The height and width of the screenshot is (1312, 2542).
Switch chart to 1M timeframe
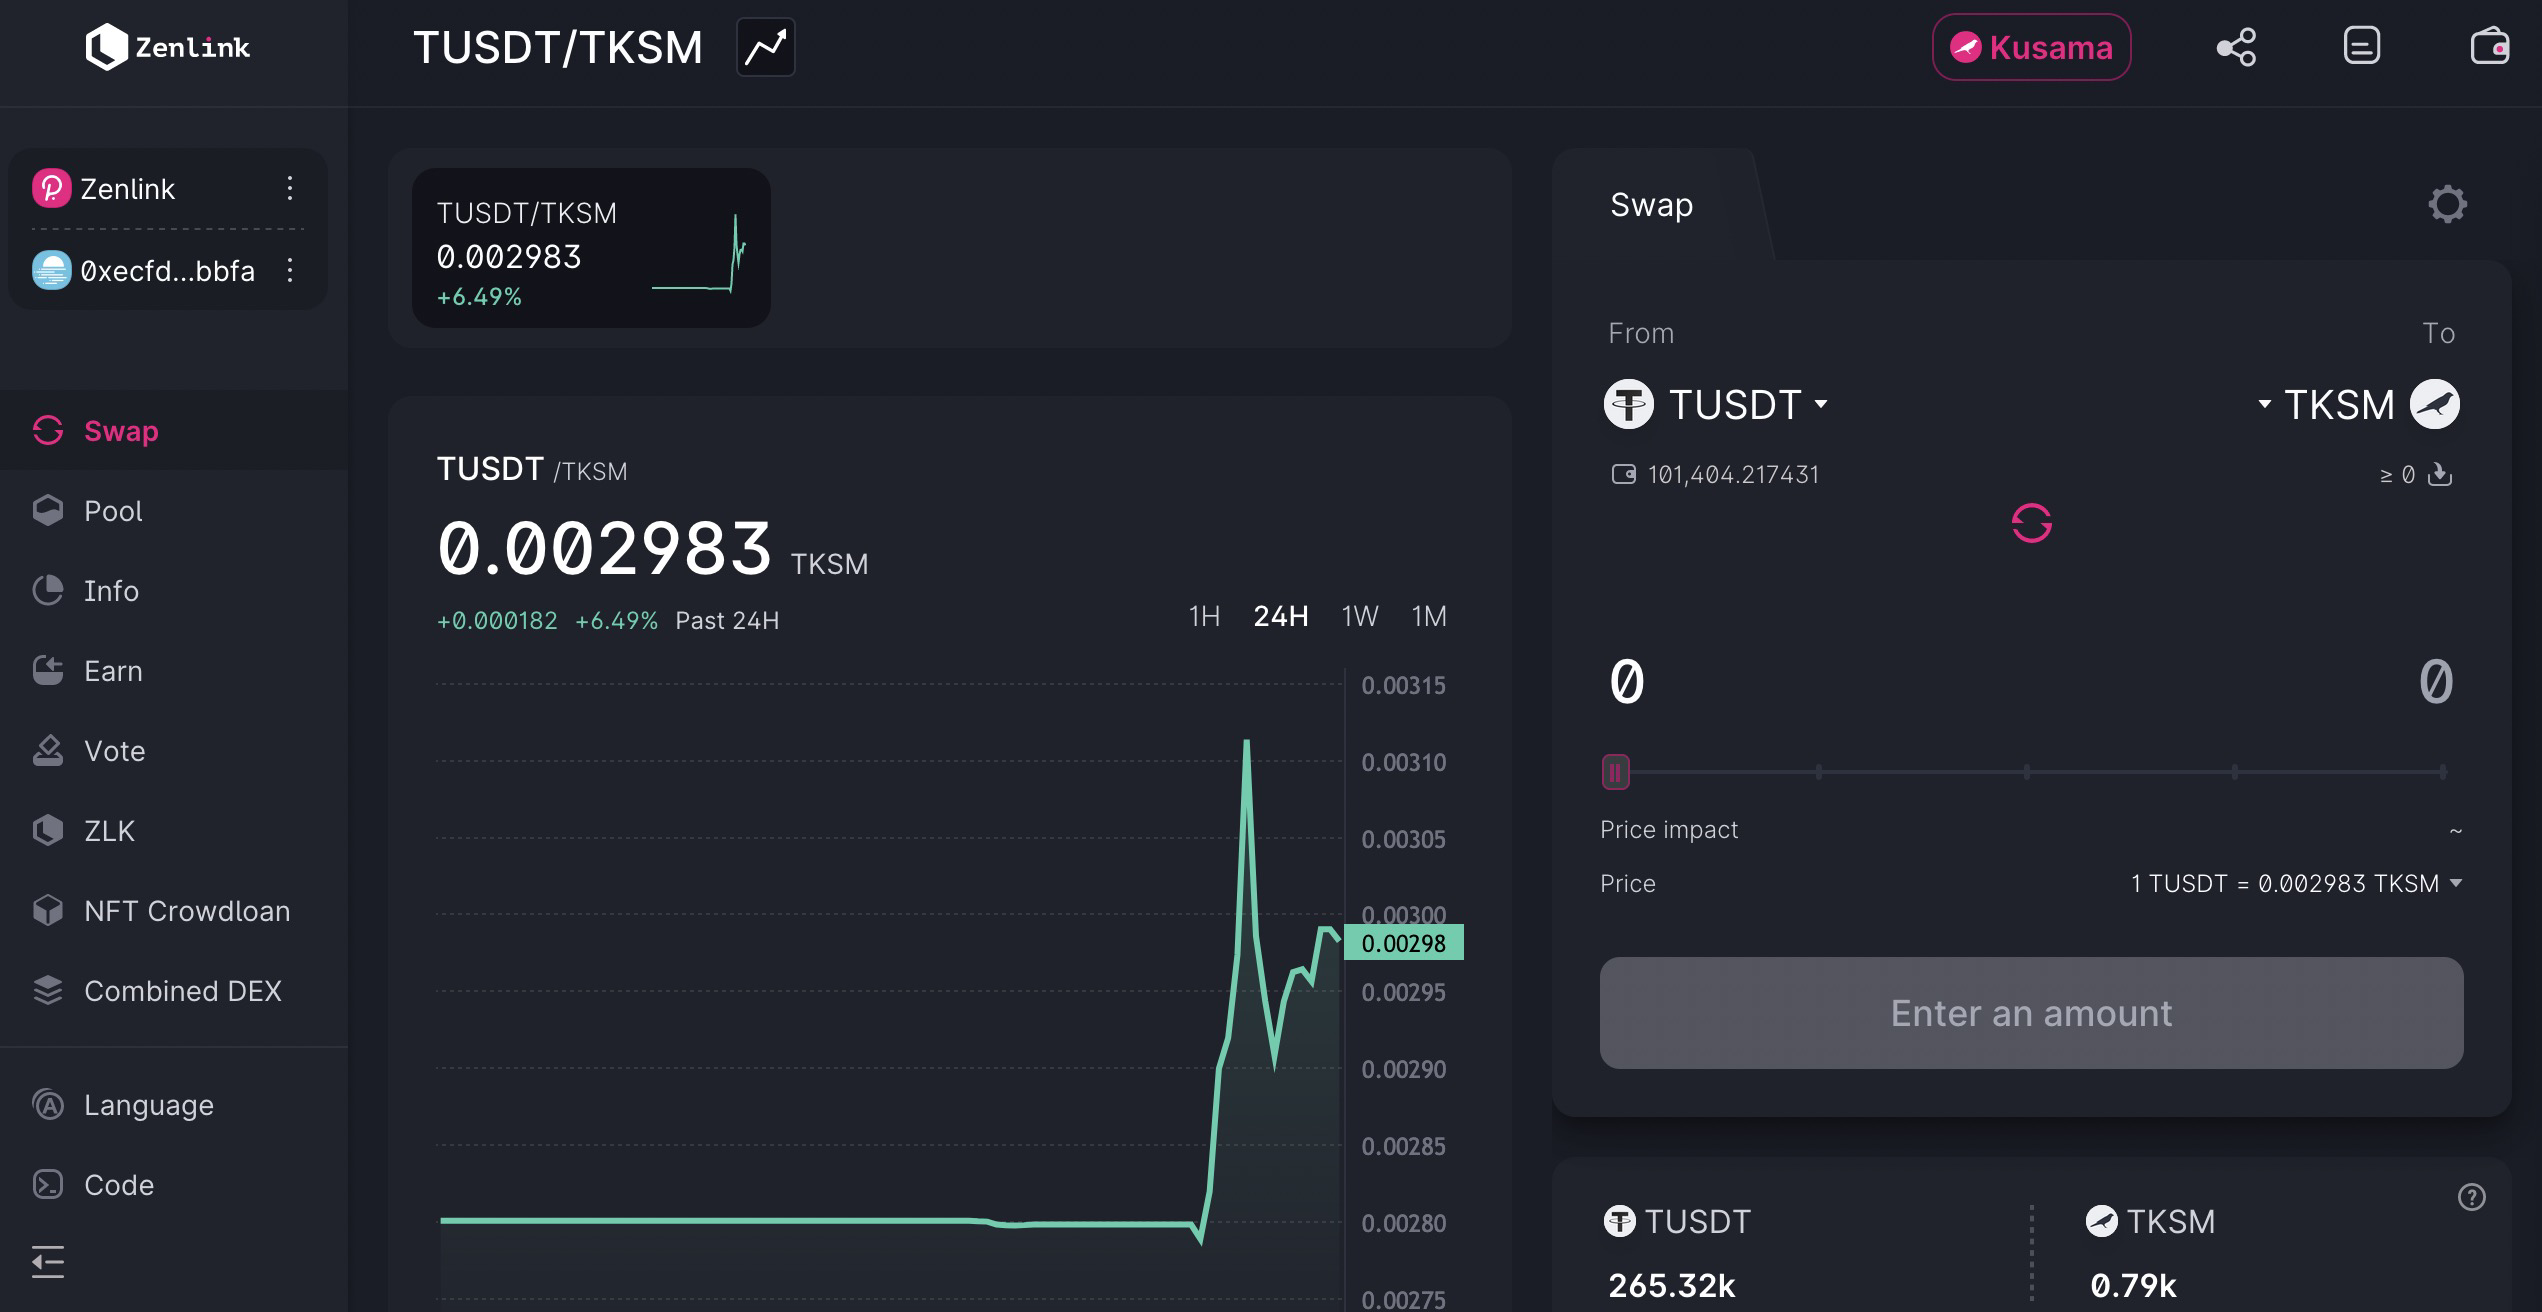click(1429, 616)
